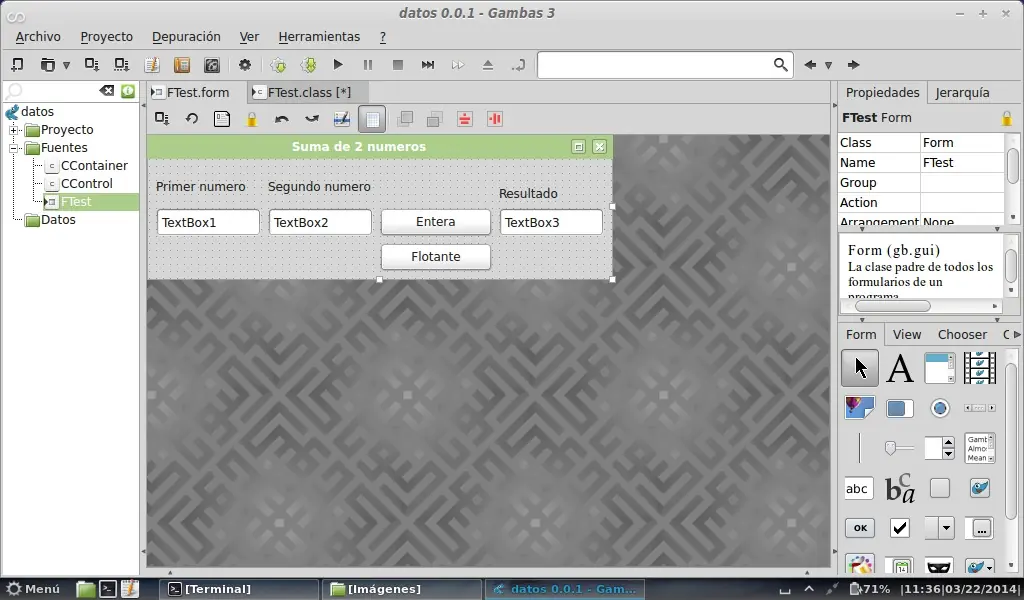Viewport: 1024px width, 600px height.
Task: Click the forward navigation arrow
Action: coord(853,65)
